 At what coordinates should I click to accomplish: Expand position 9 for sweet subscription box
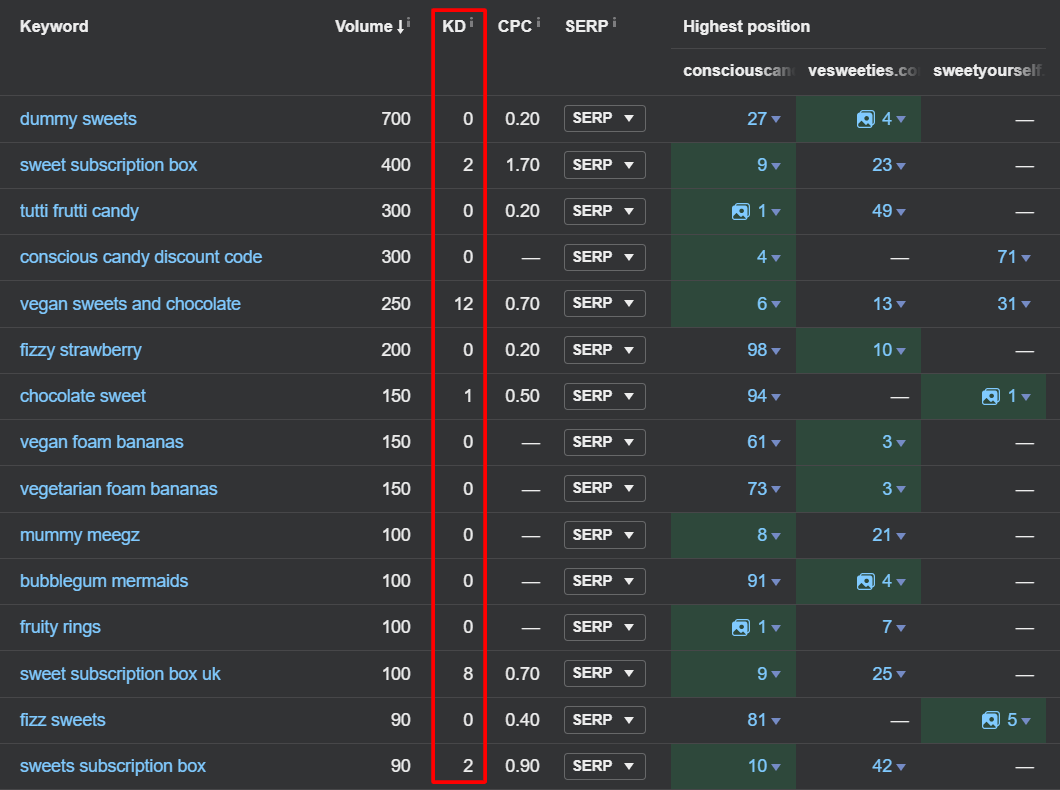pos(768,165)
